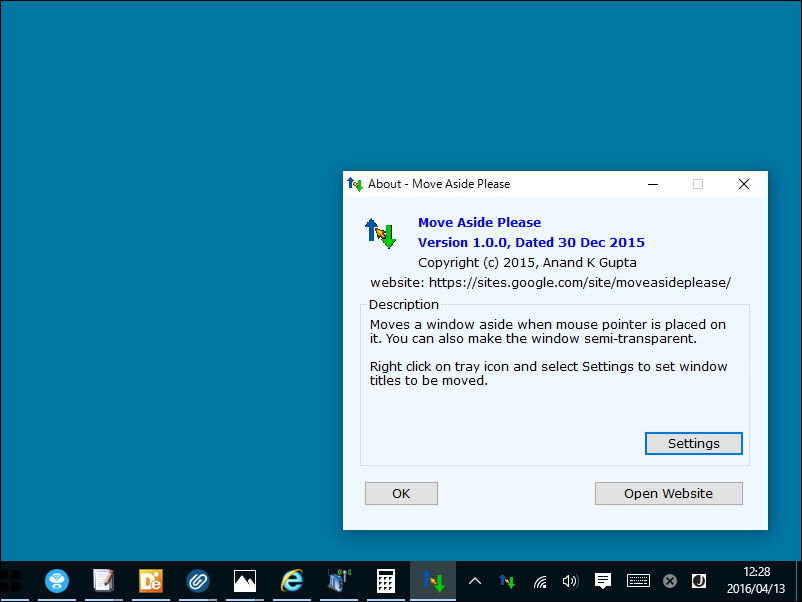Click the Move Aside Please taskbar icon
The image size is (802, 602).
433,581
